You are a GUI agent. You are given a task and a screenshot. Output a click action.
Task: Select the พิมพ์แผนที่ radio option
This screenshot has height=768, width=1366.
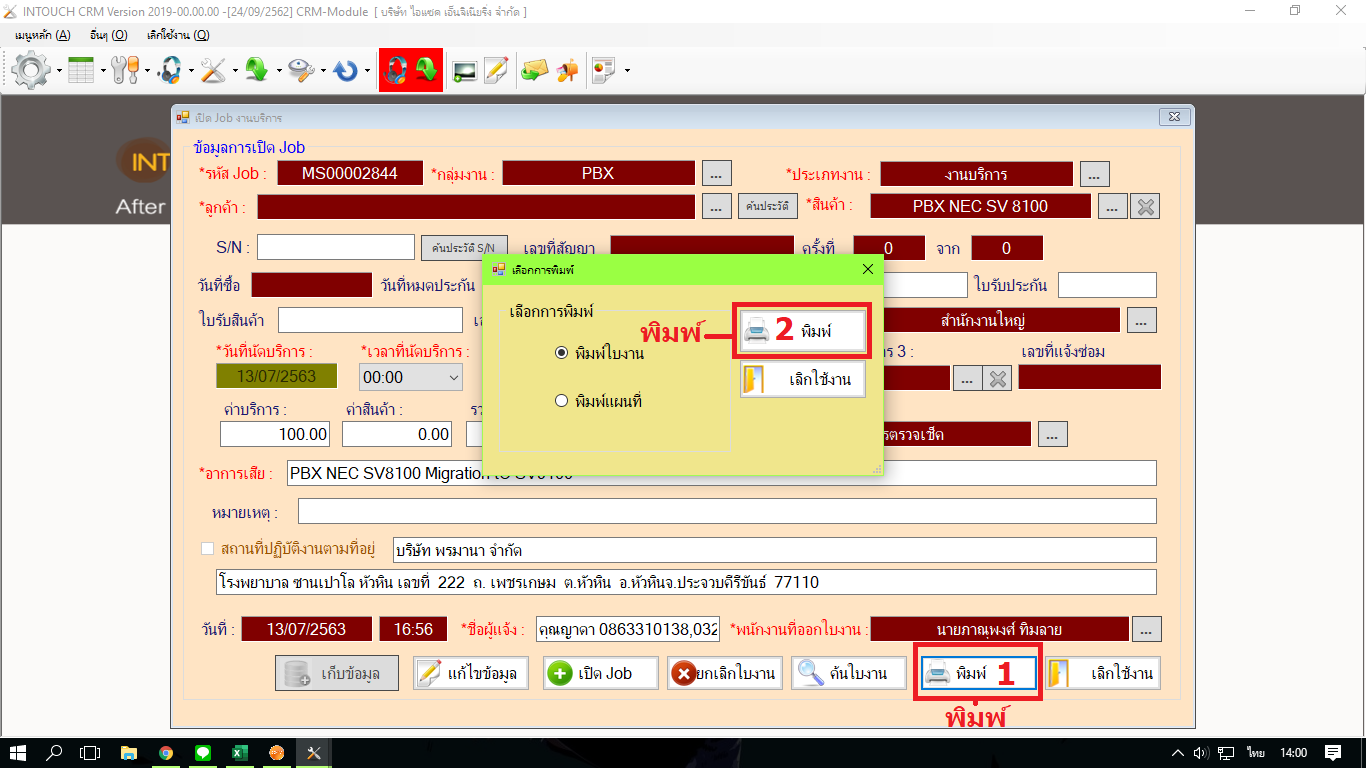(x=561, y=401)
